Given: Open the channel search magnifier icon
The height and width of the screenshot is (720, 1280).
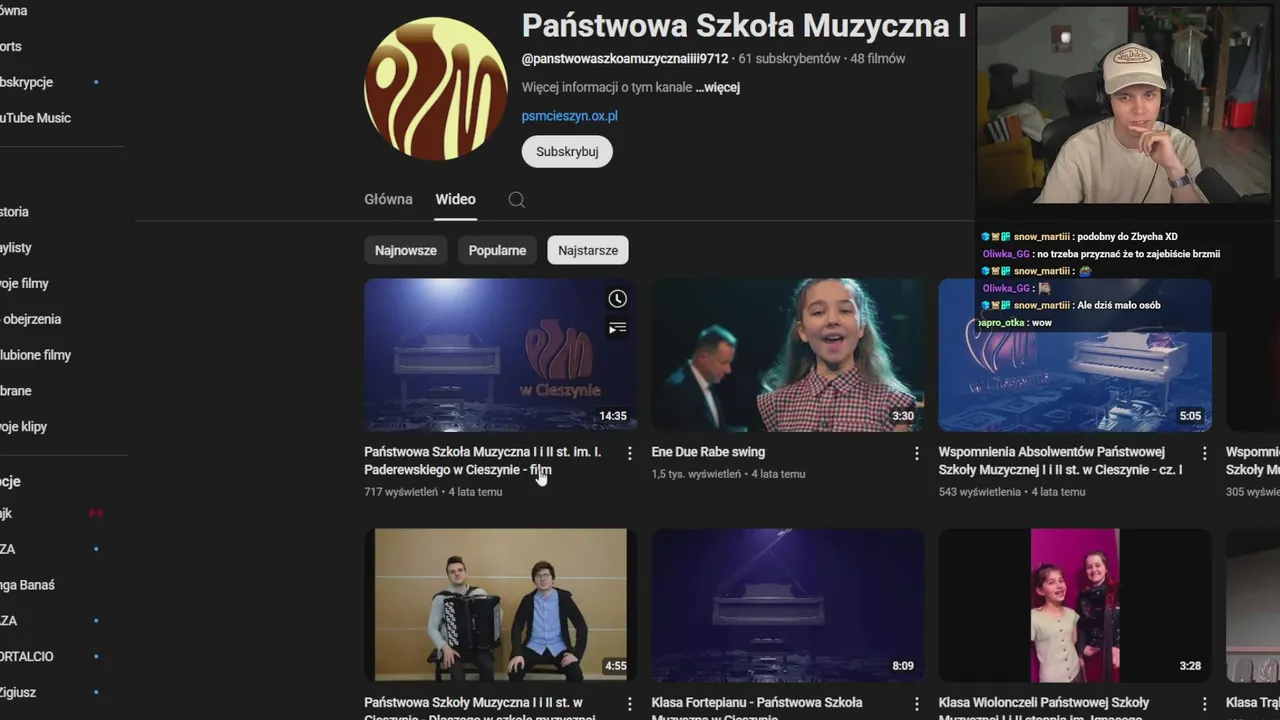Looking at the screenshot, I should click(516, 199).
